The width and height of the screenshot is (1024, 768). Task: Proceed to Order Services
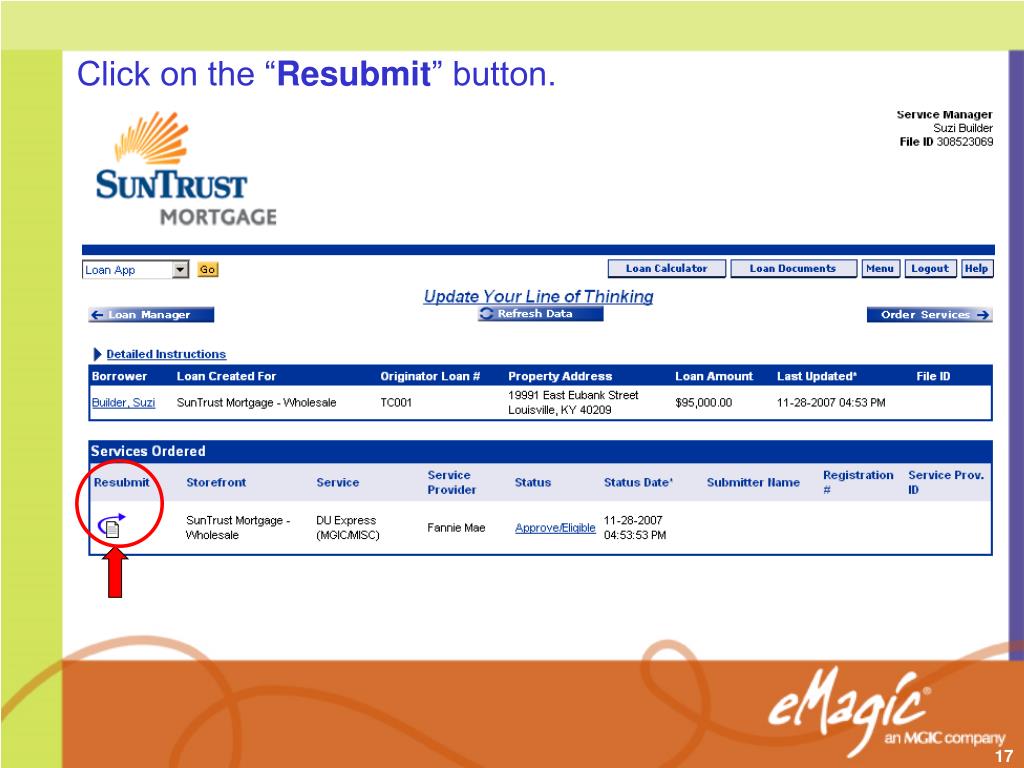929,315
